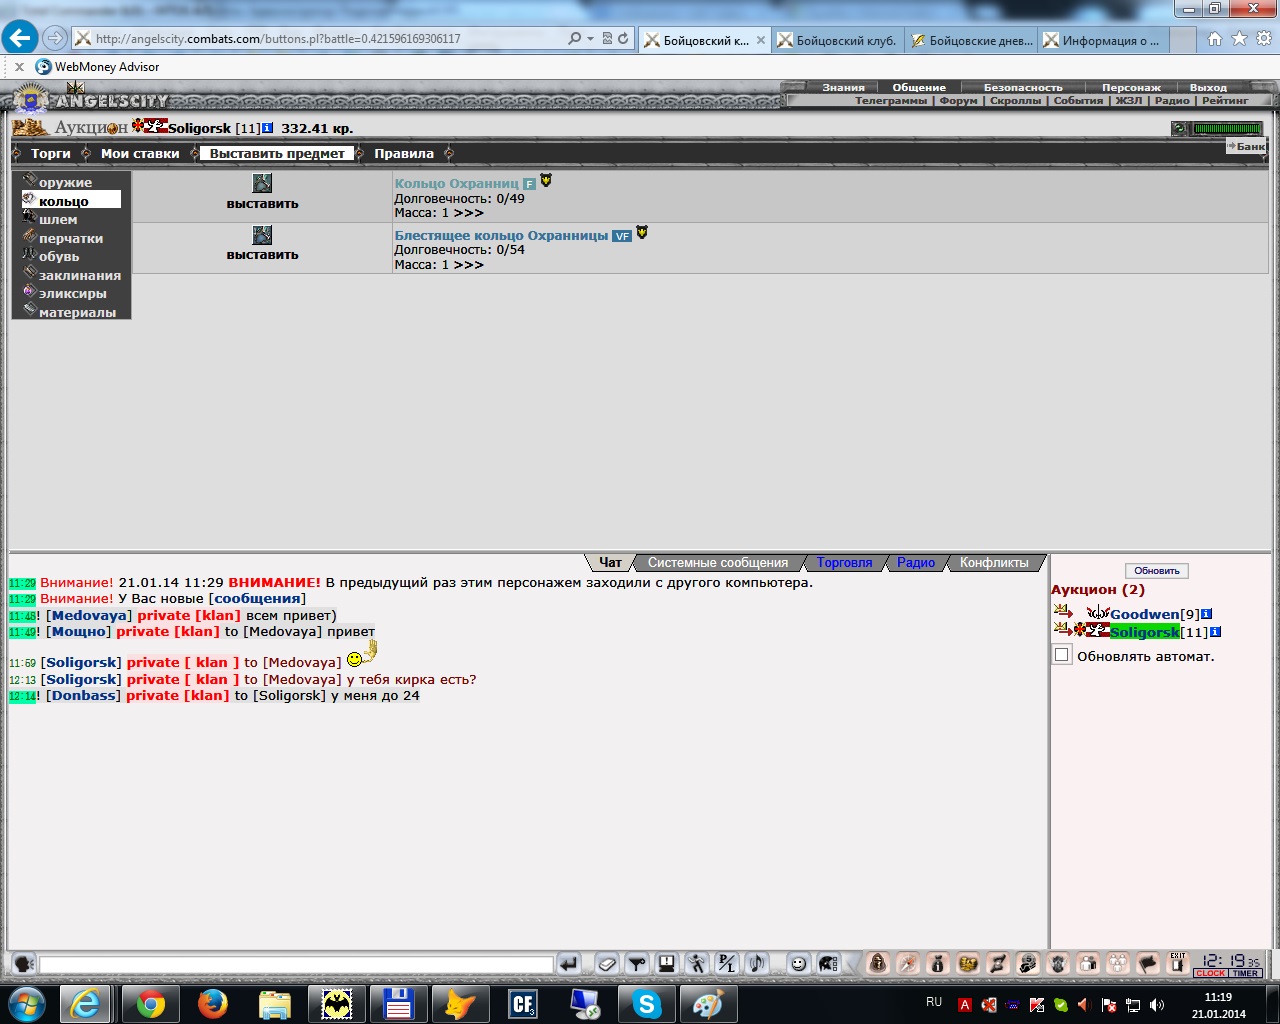Click the flag icon in bottom toolbar

[x=1148, y=964]
